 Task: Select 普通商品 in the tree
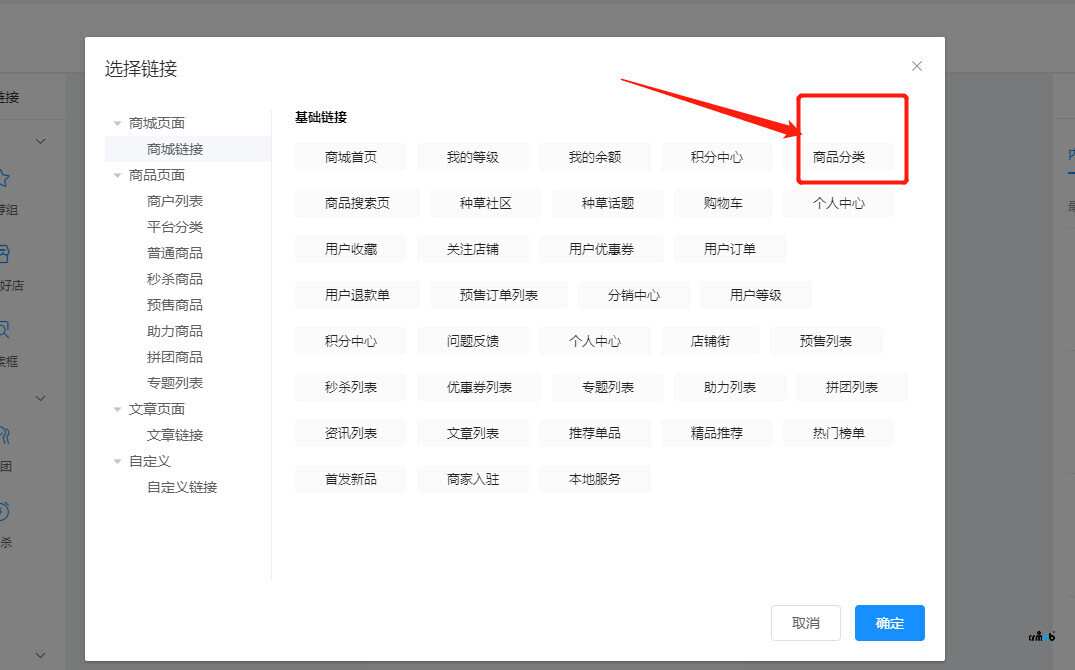pos(175,253)
